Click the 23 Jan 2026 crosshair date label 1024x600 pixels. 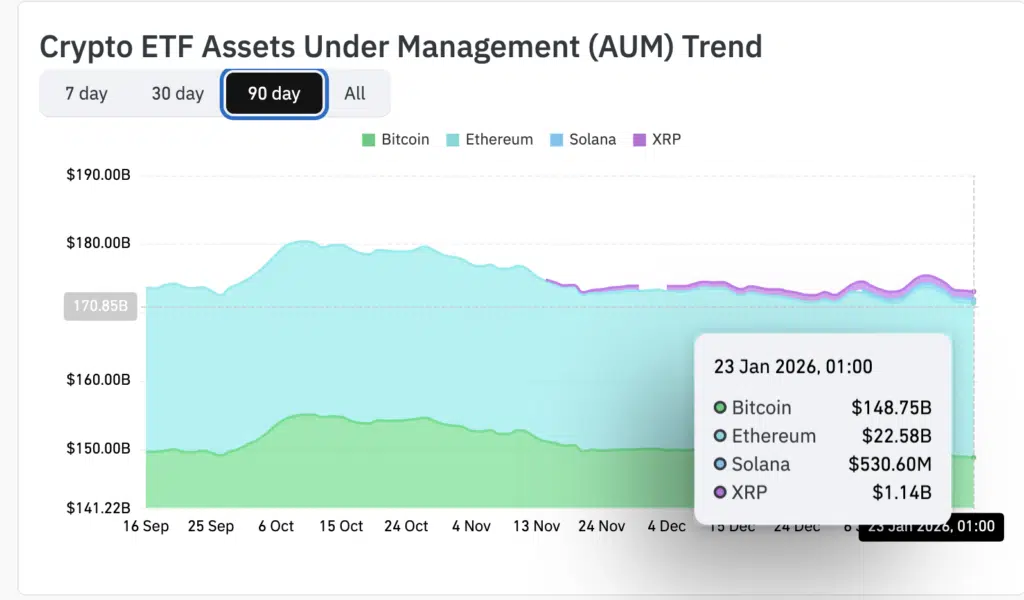930,527
